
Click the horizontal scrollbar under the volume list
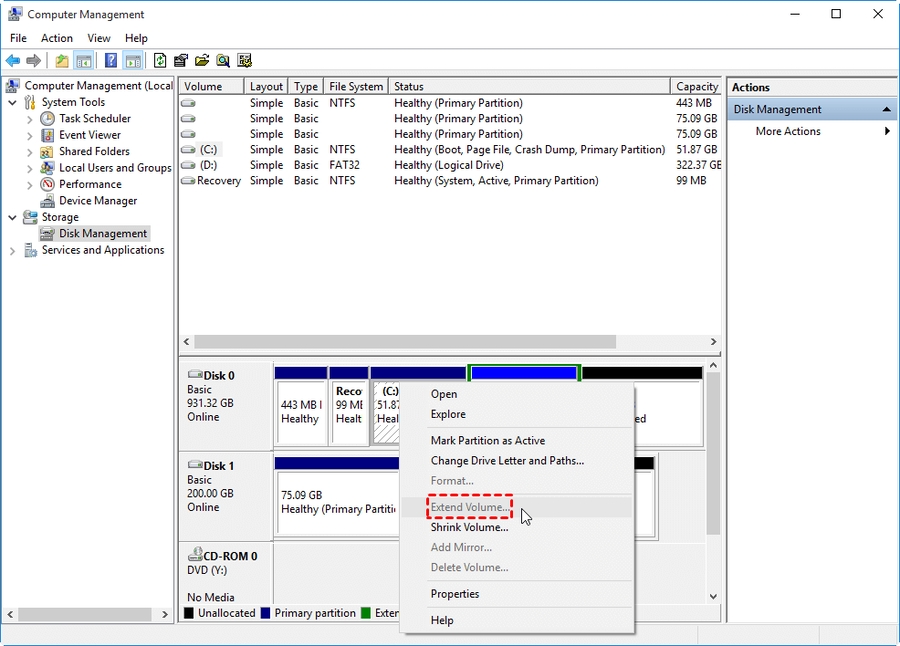click(x=400, y=342)
